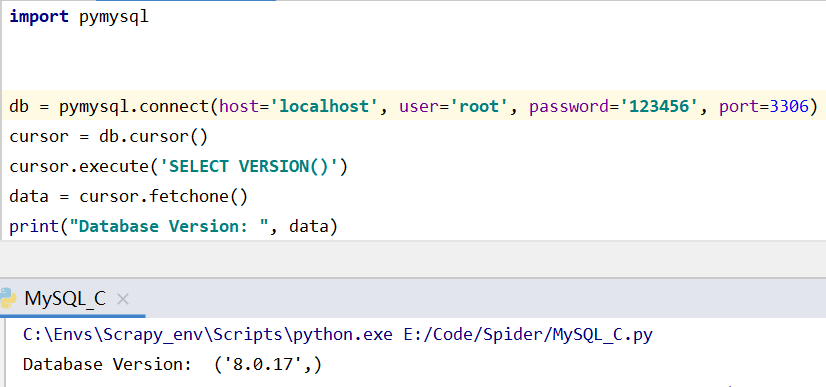The image size is (826, 387).
Task: Click the pymysql module name in import line
Action: click(114, 17)
